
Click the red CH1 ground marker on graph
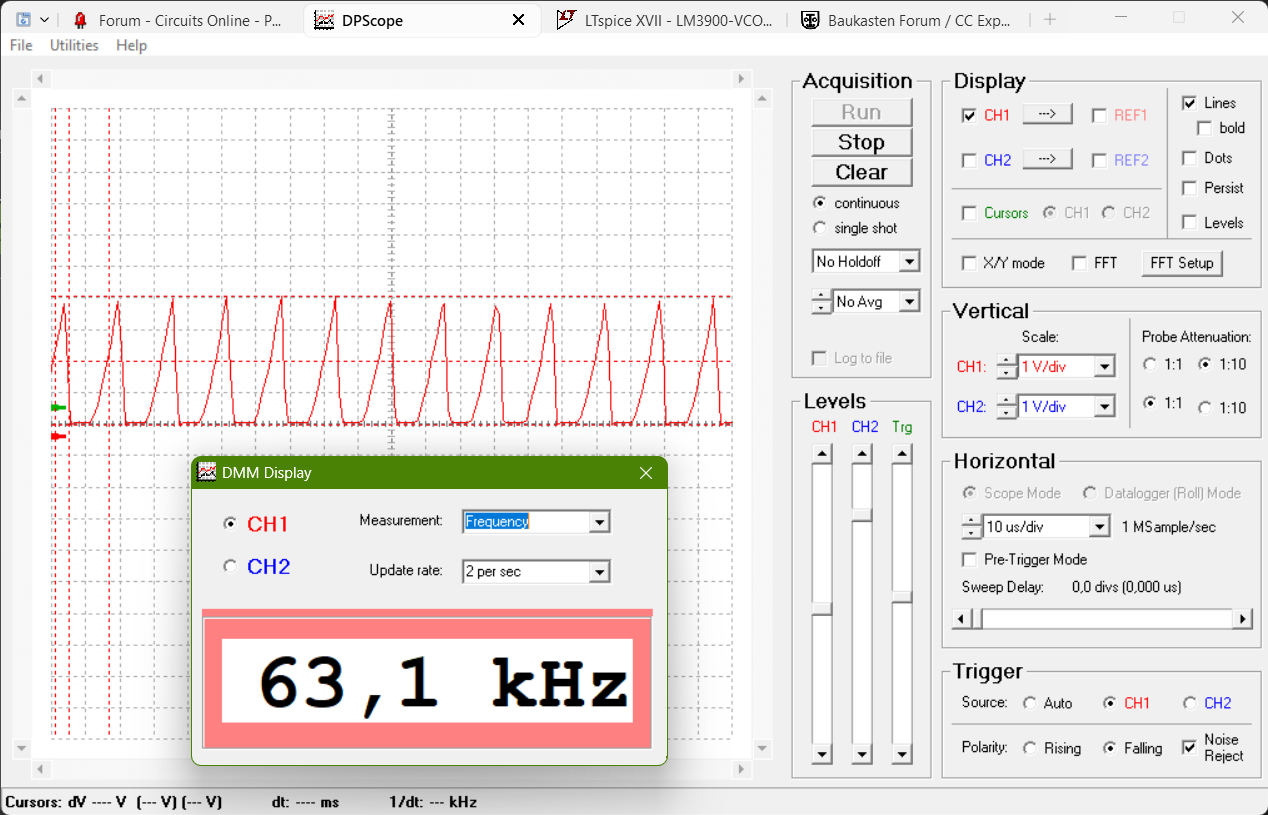[58, 436]
